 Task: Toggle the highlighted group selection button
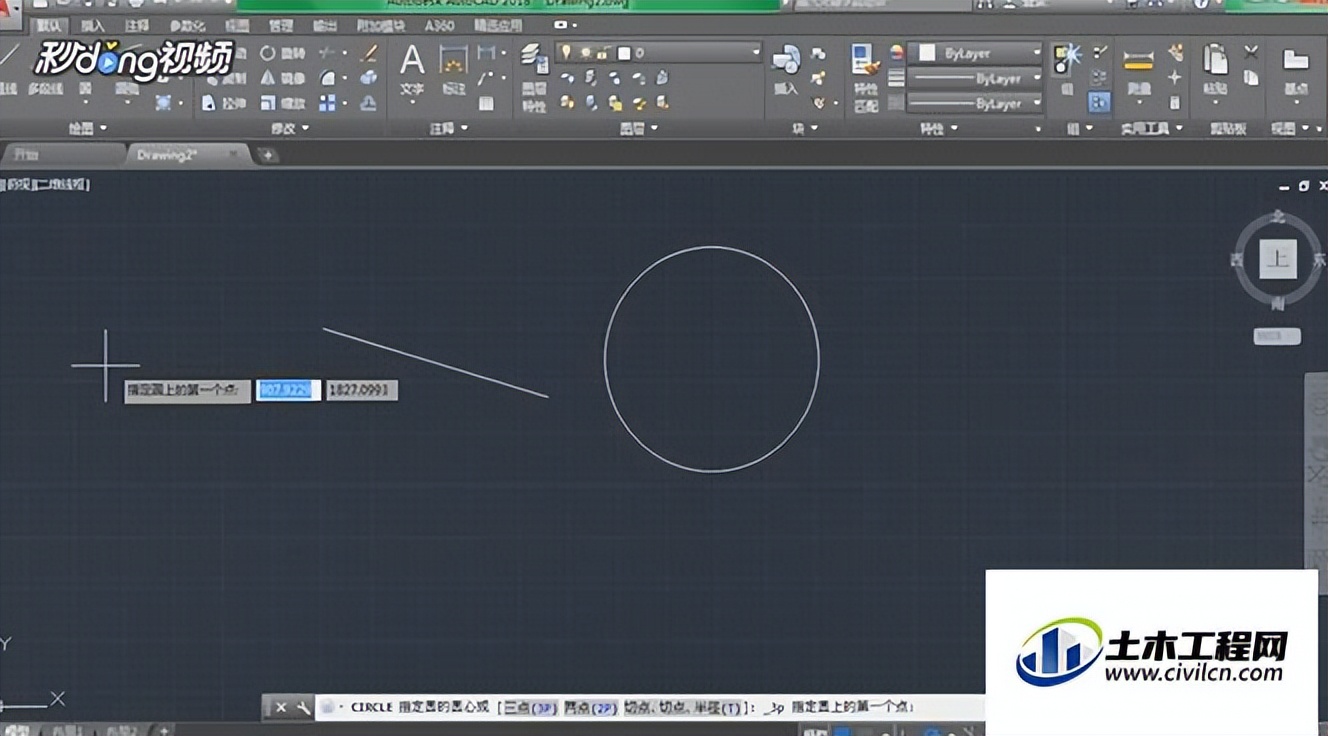click(x=1099, y=101)
